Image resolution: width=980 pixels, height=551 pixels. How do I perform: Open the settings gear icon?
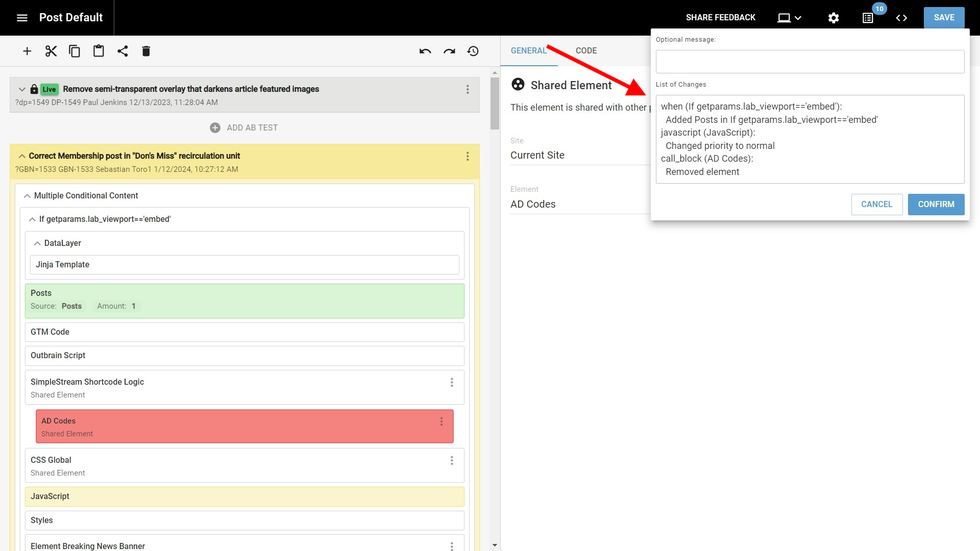coord(833,18)
